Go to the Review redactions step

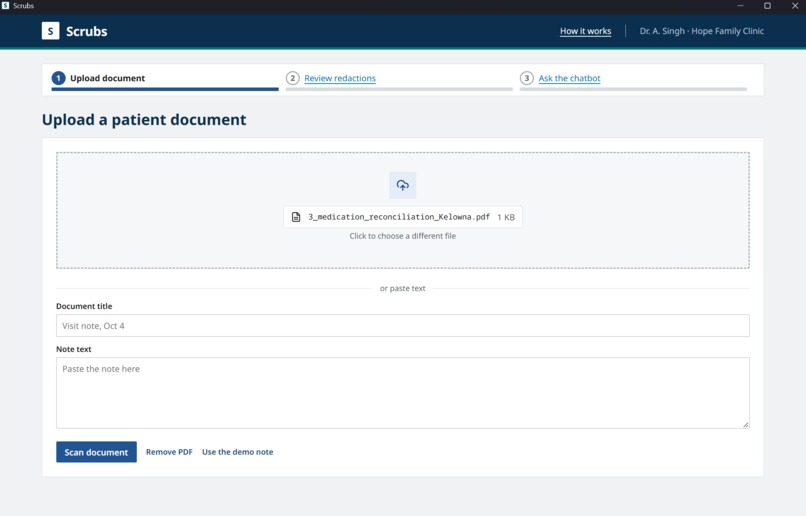(x=340, y=78)
